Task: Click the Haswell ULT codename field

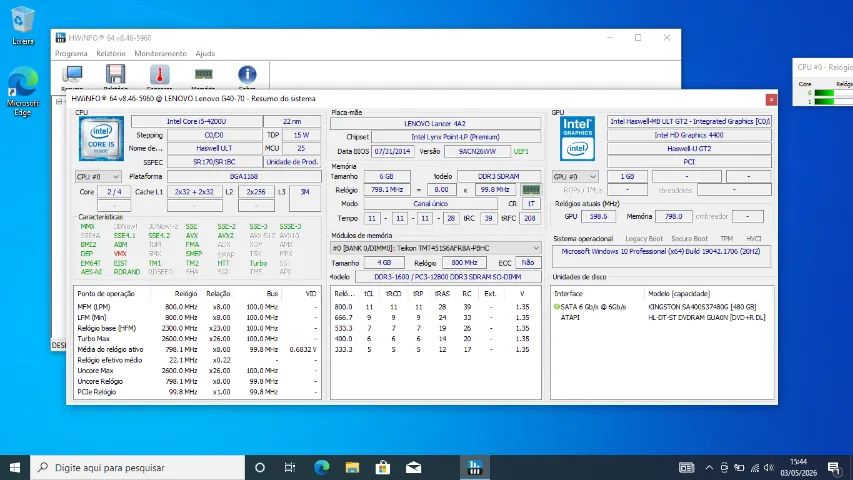Action: point(214,148)
